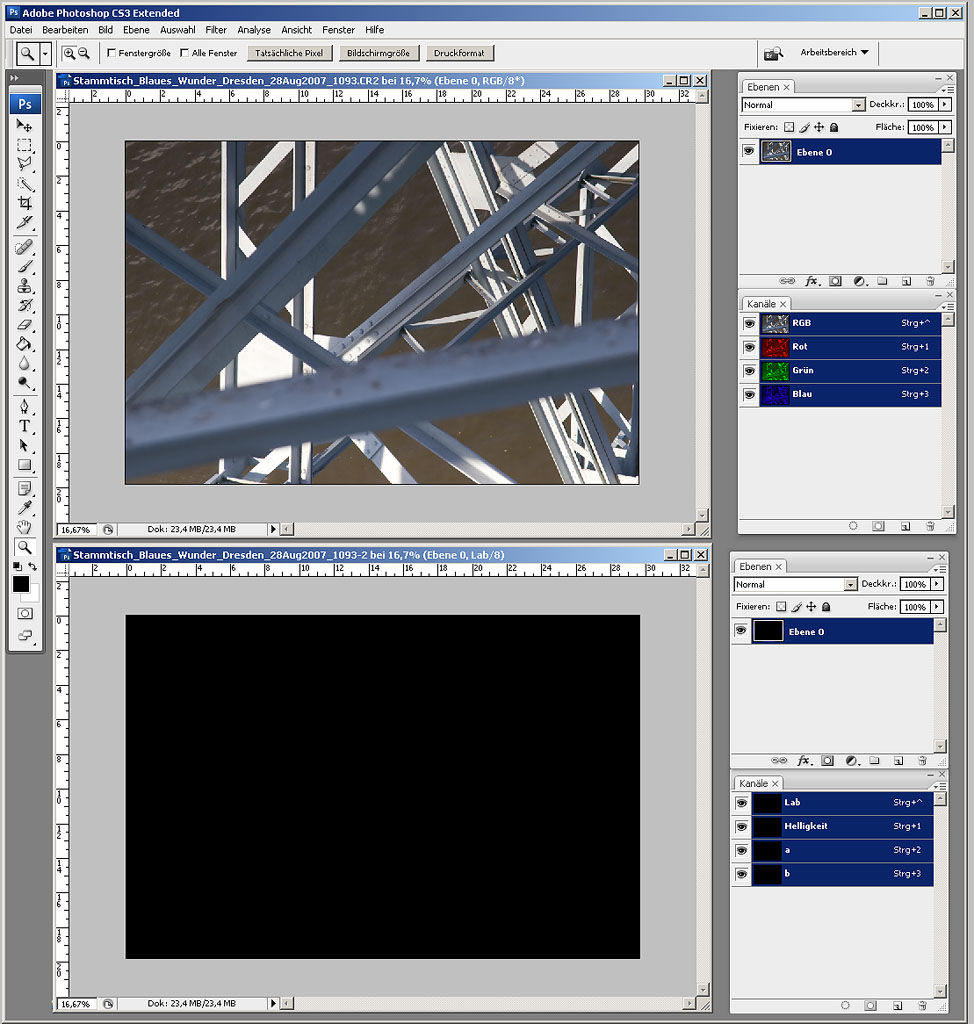The image size is (974, 1024).
Task: Click the Druckformat button
Action: [459, 53]
